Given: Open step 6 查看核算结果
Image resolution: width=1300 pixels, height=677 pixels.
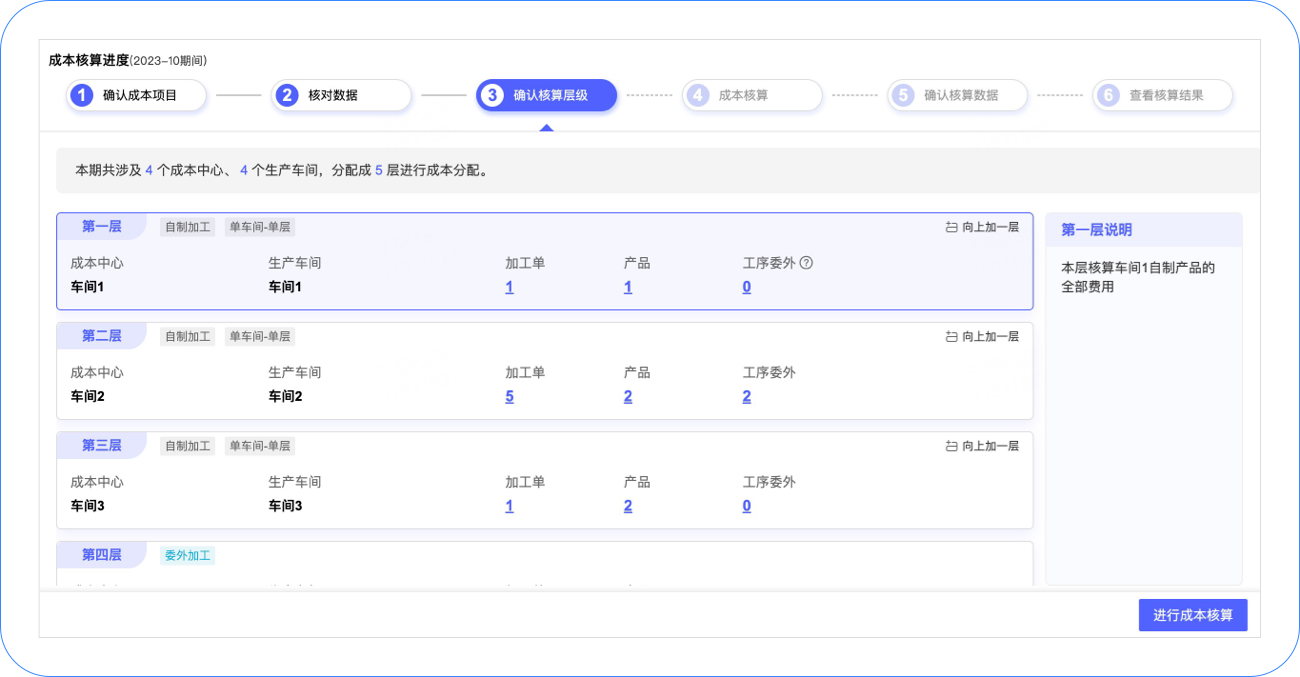Looking at the screenshot, I should pyautogui.click(x=1162, y=95).
